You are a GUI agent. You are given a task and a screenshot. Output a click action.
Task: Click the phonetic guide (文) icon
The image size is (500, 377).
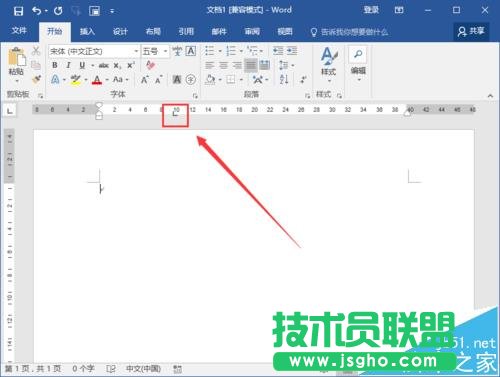click(177, 51)
